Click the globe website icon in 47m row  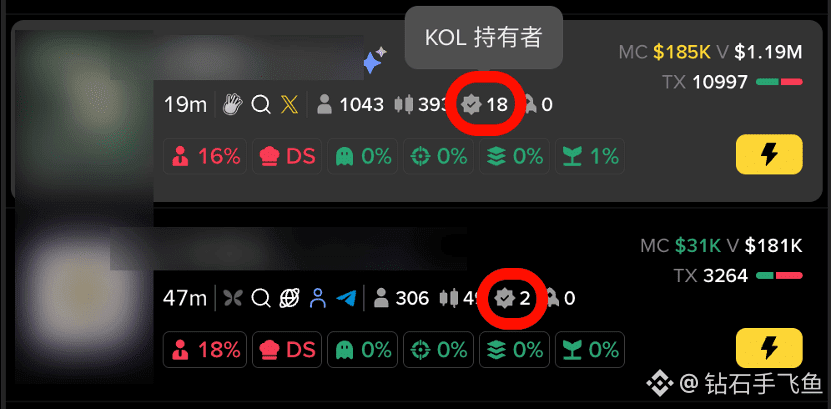pos(290,299)
